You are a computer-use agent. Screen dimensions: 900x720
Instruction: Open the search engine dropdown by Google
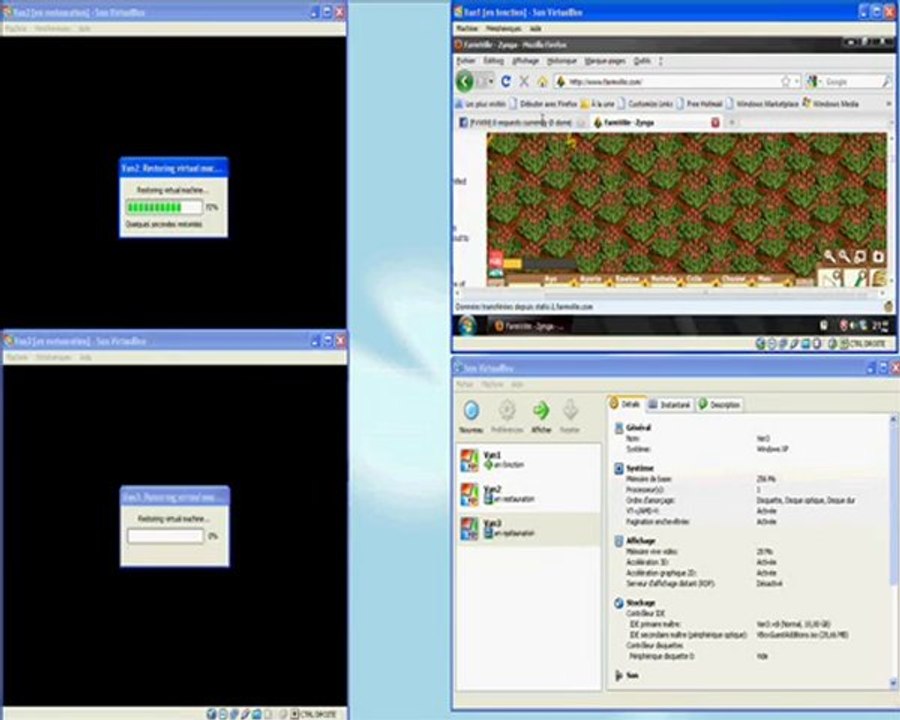coord(821,82)
